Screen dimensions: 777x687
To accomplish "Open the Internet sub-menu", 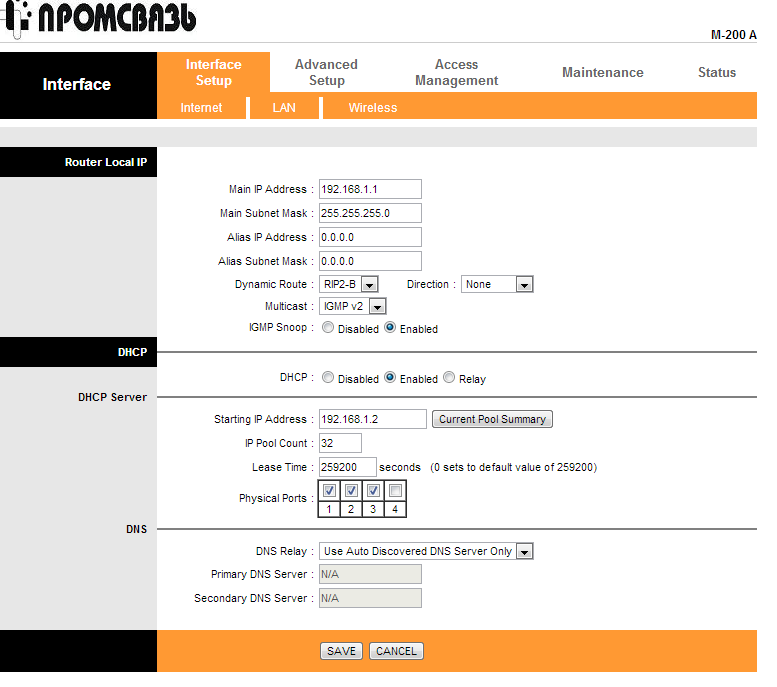I will coord(201,108).
